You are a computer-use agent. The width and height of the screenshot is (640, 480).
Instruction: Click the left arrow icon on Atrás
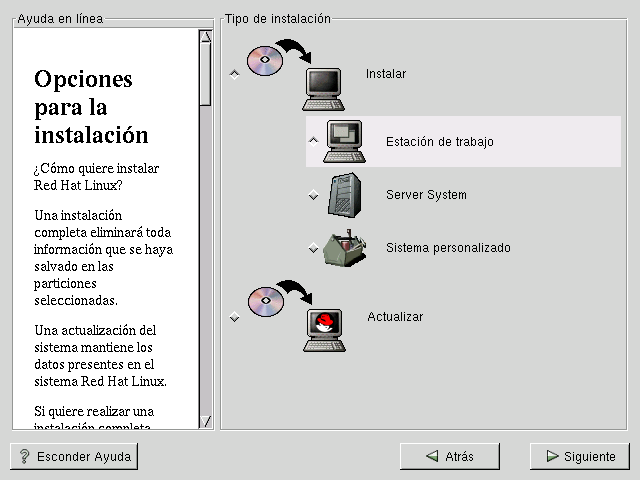point(432,457)
